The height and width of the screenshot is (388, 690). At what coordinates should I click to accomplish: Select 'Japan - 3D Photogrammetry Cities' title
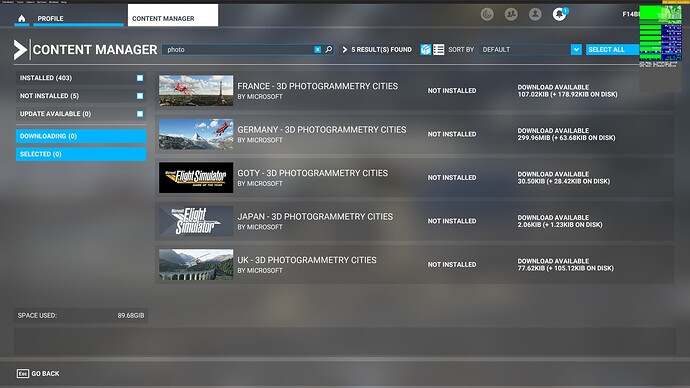(315, 217)
